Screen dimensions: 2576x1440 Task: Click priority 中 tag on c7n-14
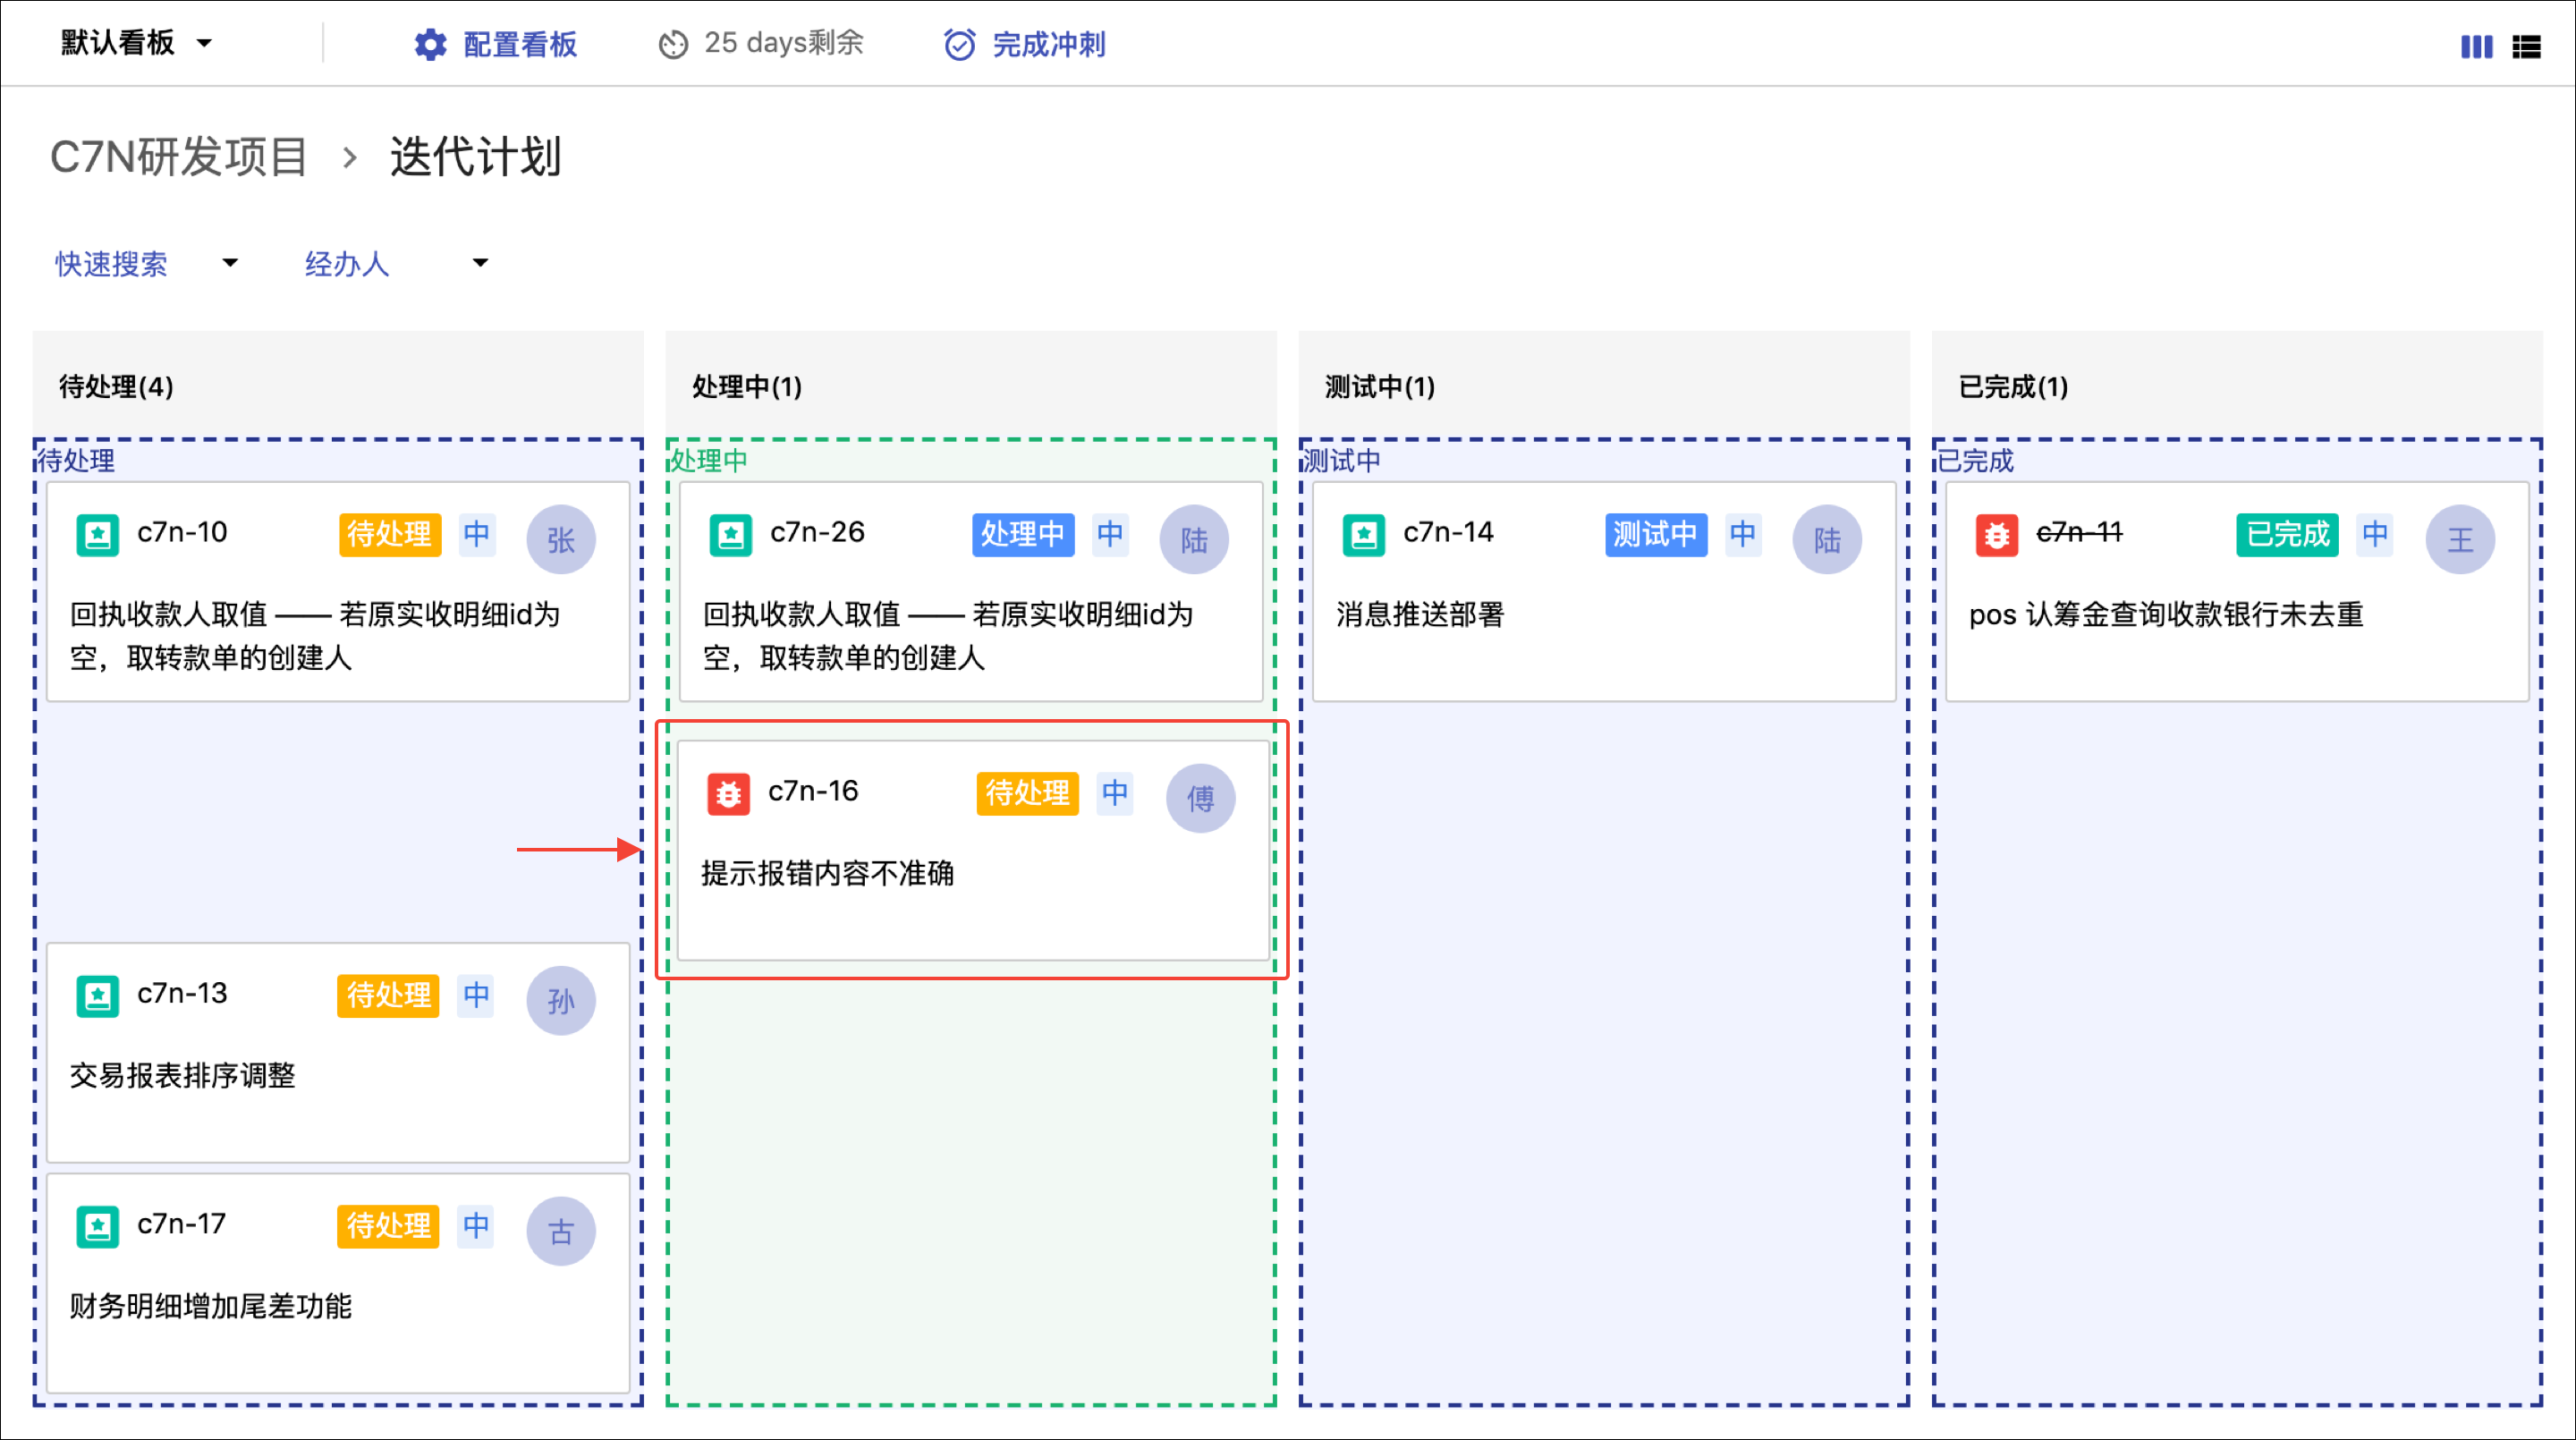[x=1743, y=534]
